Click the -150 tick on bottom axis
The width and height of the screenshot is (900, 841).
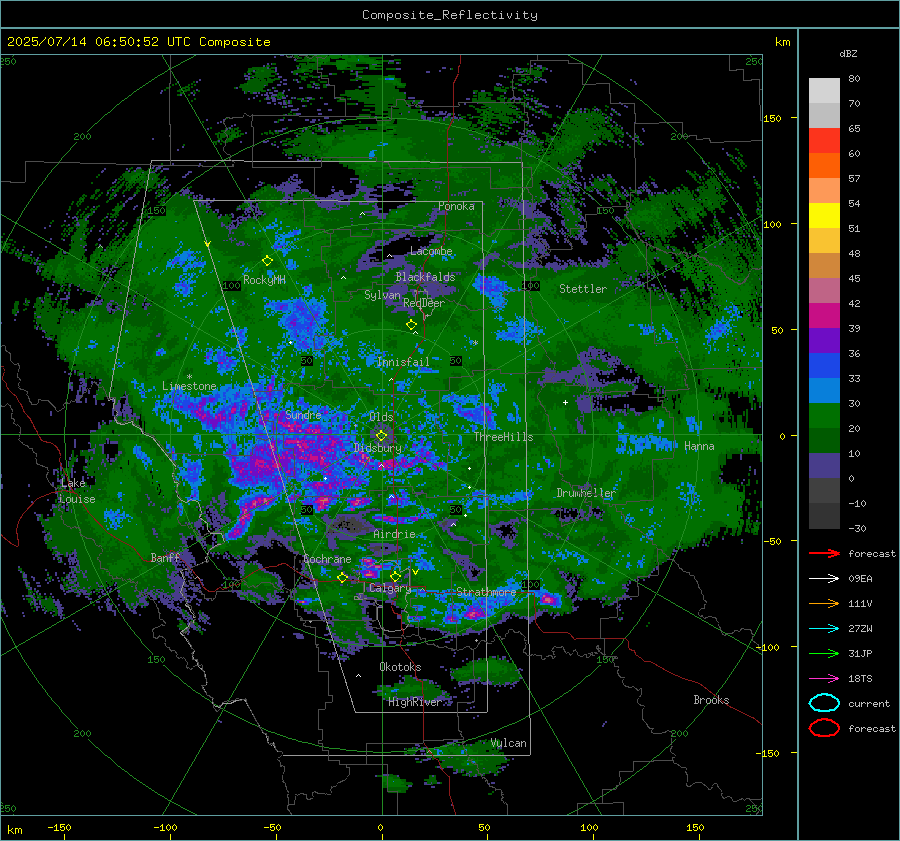59,827
